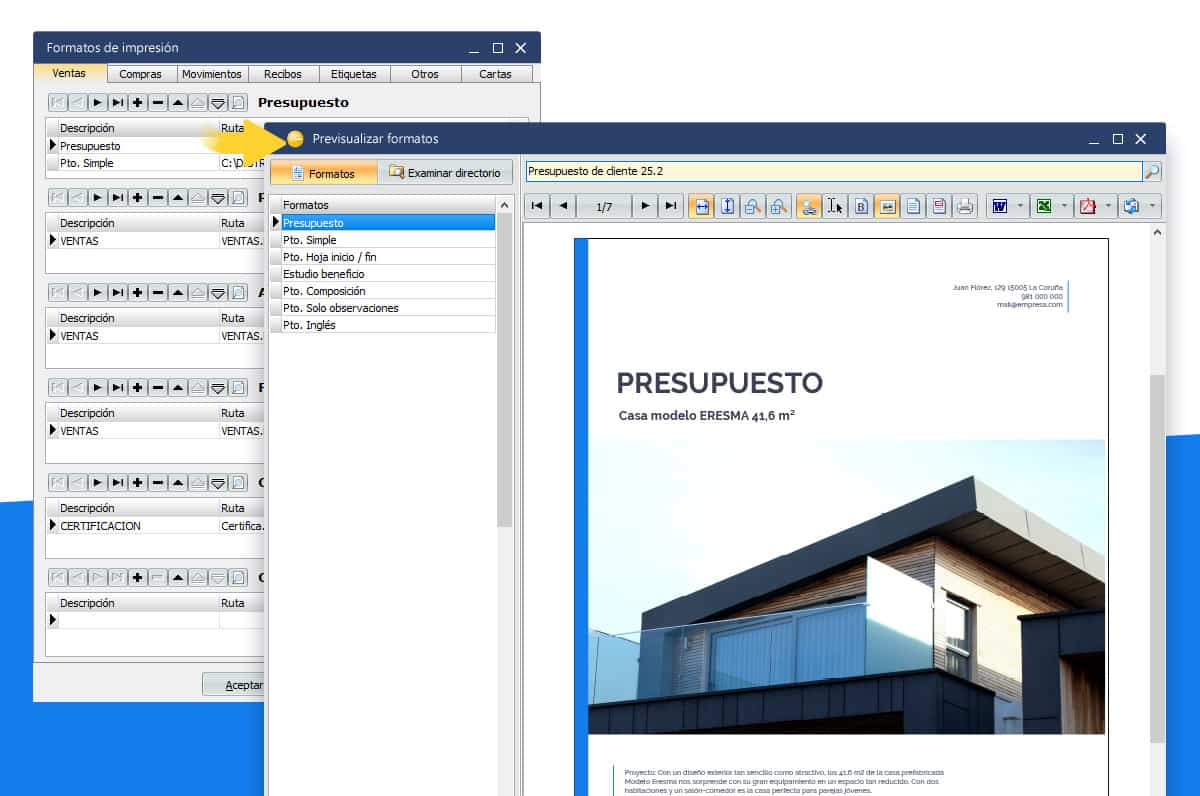Click the magnifier search icon beside title field

(1152, 172)
